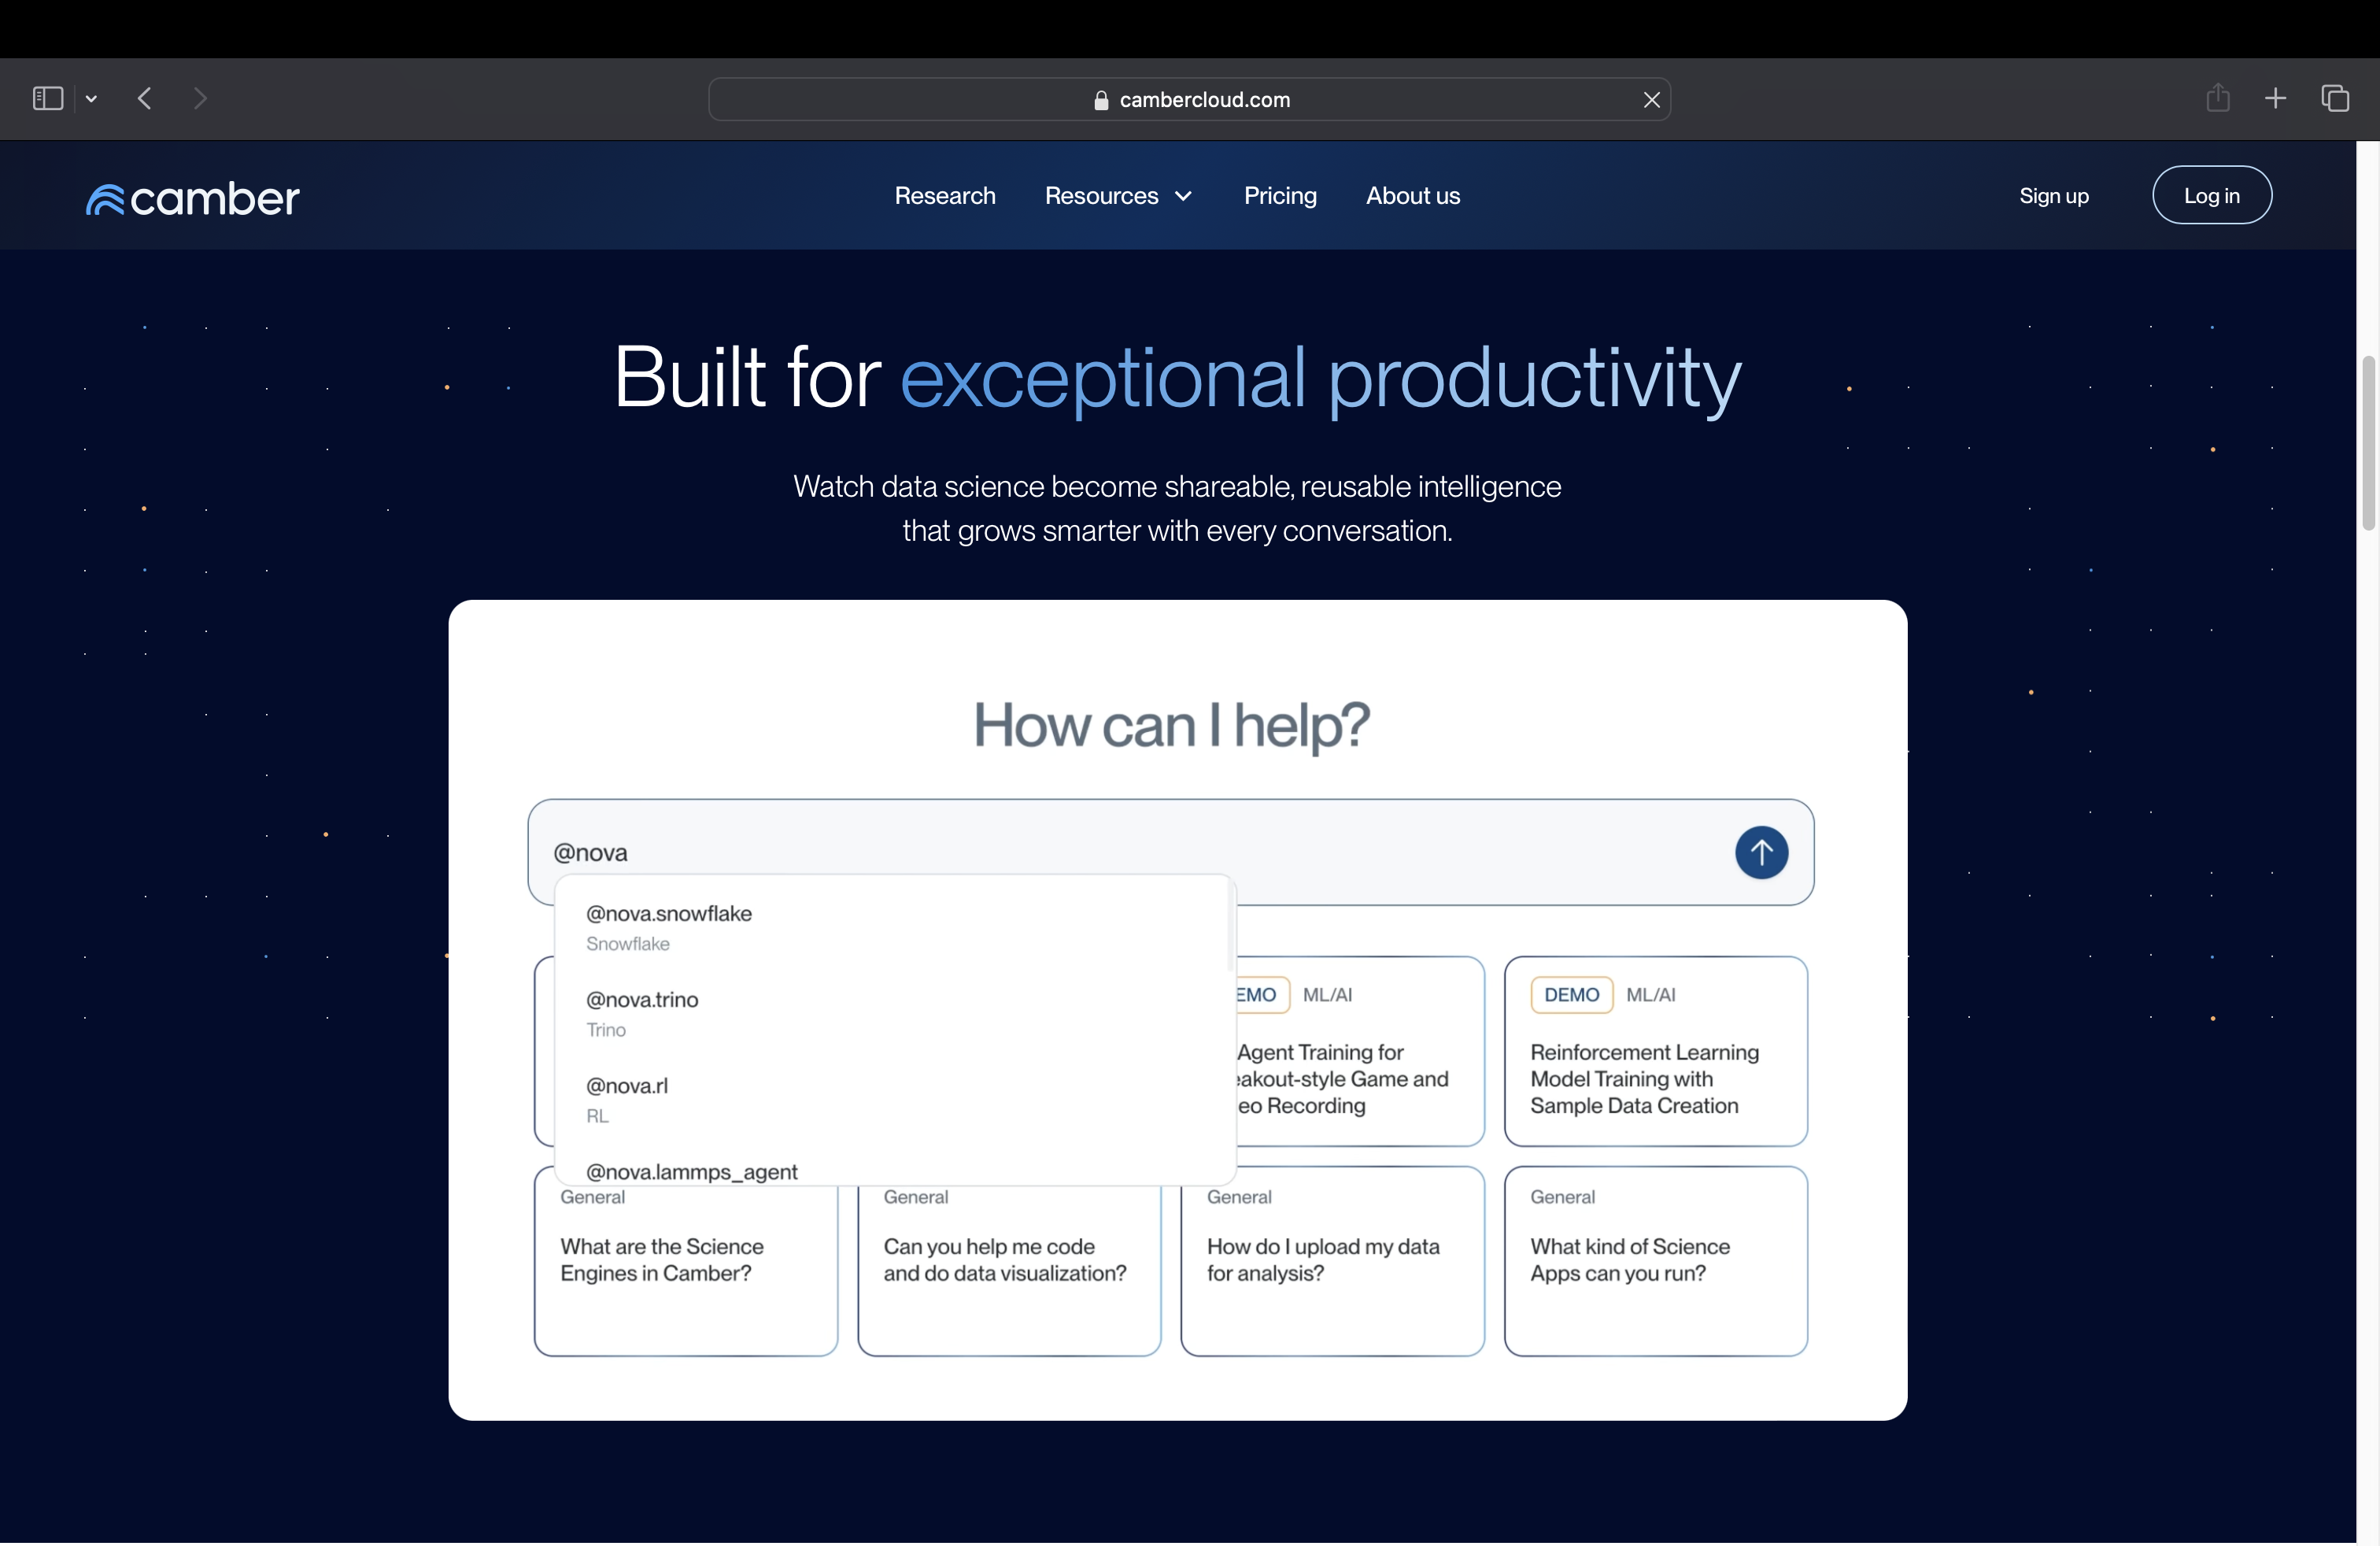2380x1546 pixels.
Task: Open a new tab with the plus icon
Action: [2275, 98]
